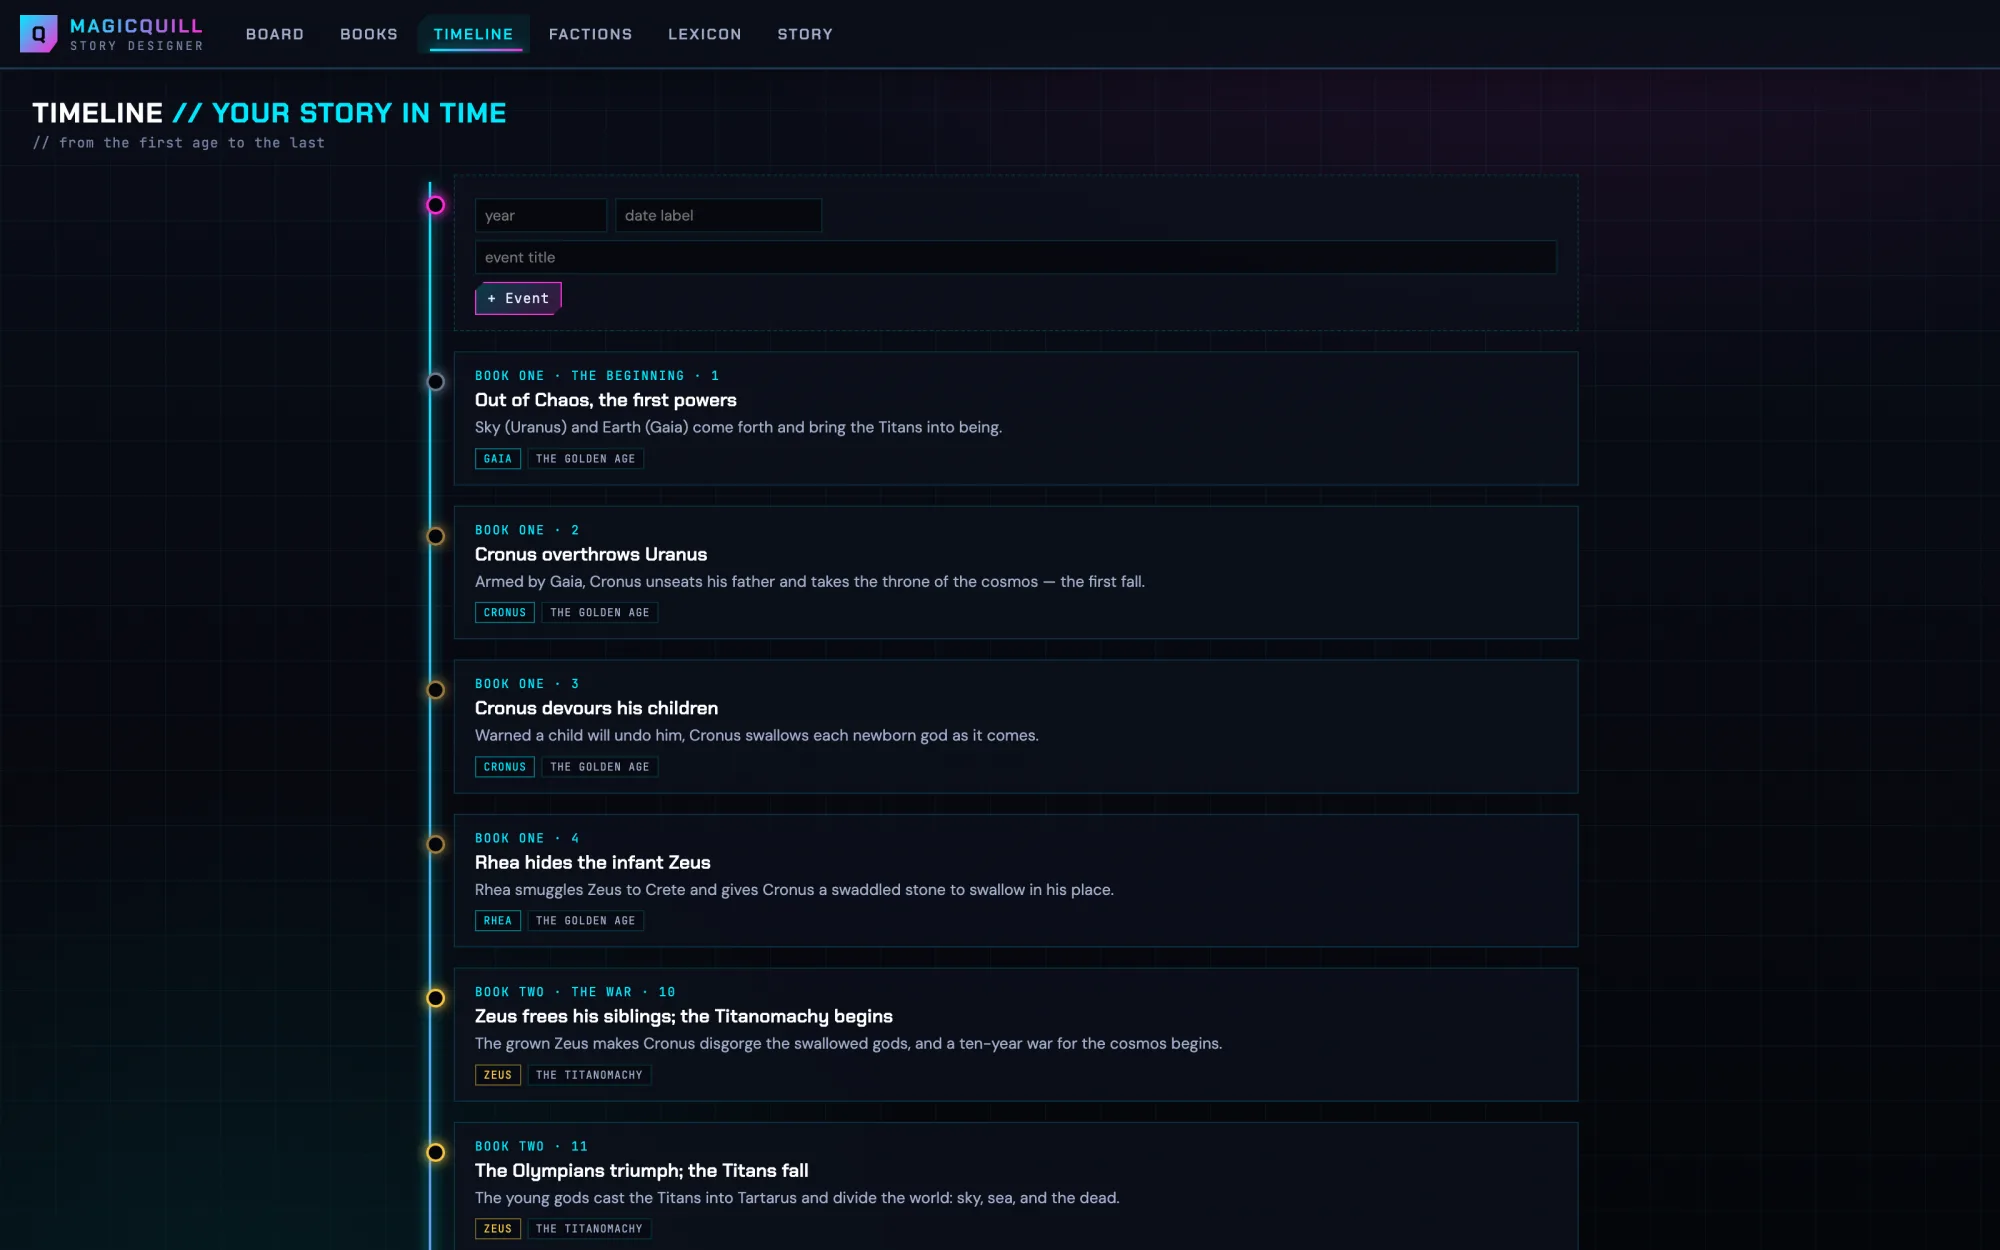Click 'BOOK TWO · 11' label
This screenshot has height=1250, width=2000.
click(x=531, y=1146)
